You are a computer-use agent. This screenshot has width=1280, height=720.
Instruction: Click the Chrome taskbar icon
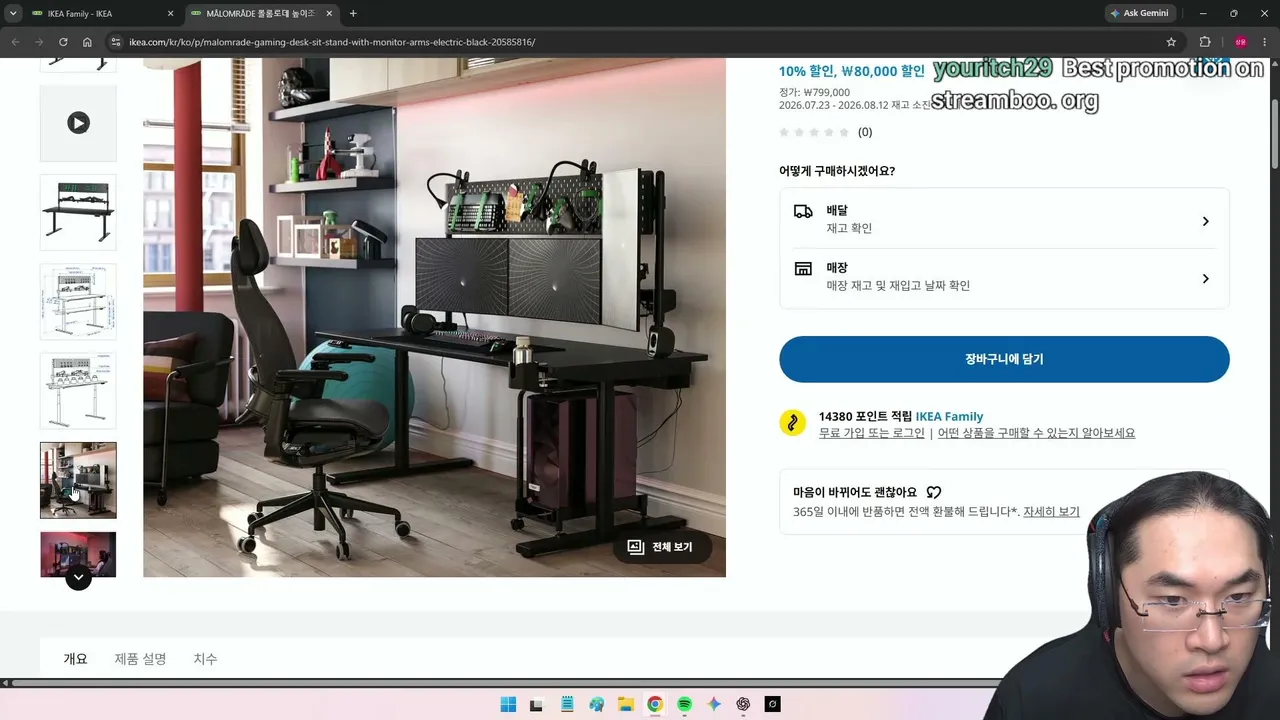655,704
